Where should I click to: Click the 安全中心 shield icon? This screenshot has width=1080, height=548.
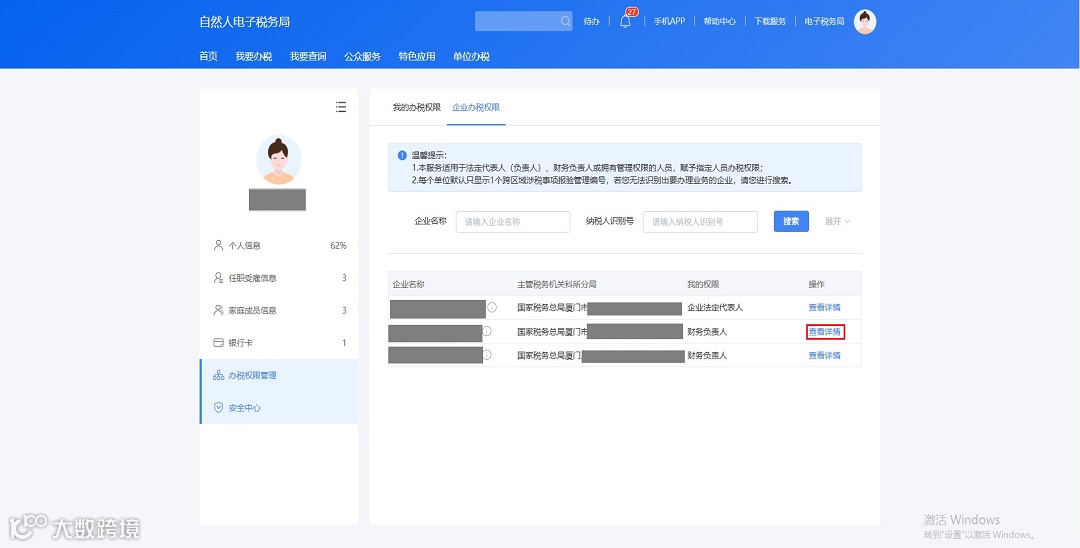218,408
